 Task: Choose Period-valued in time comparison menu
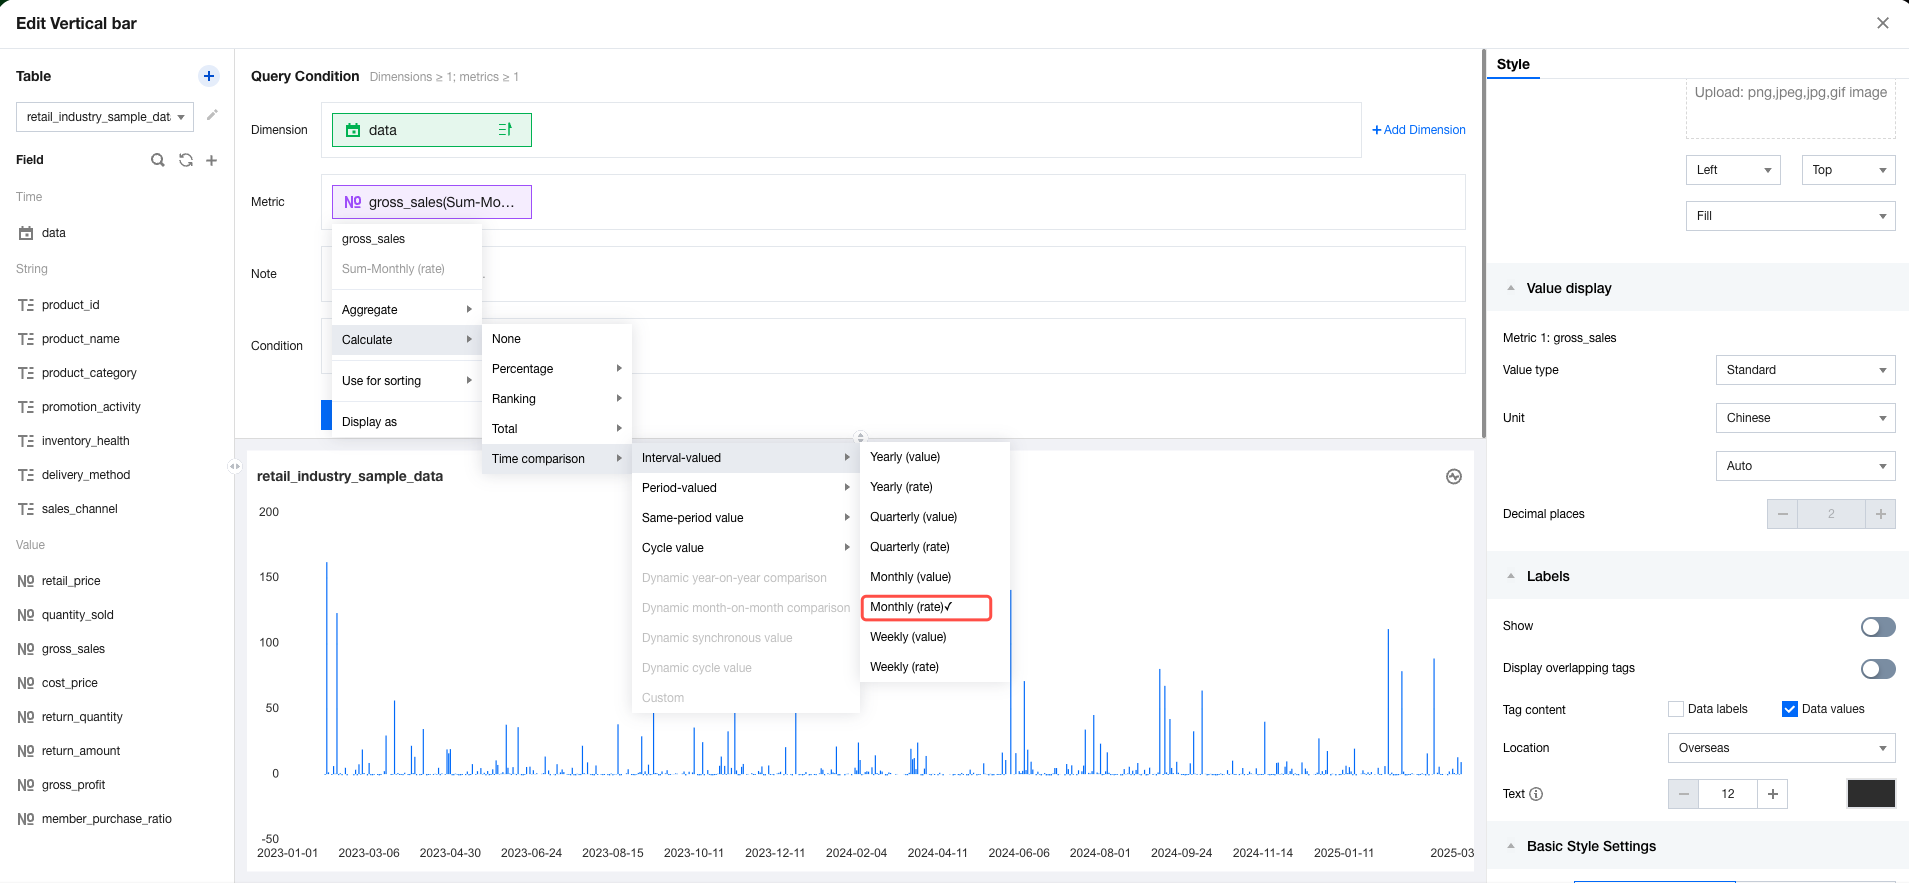(x=680, y=488)
